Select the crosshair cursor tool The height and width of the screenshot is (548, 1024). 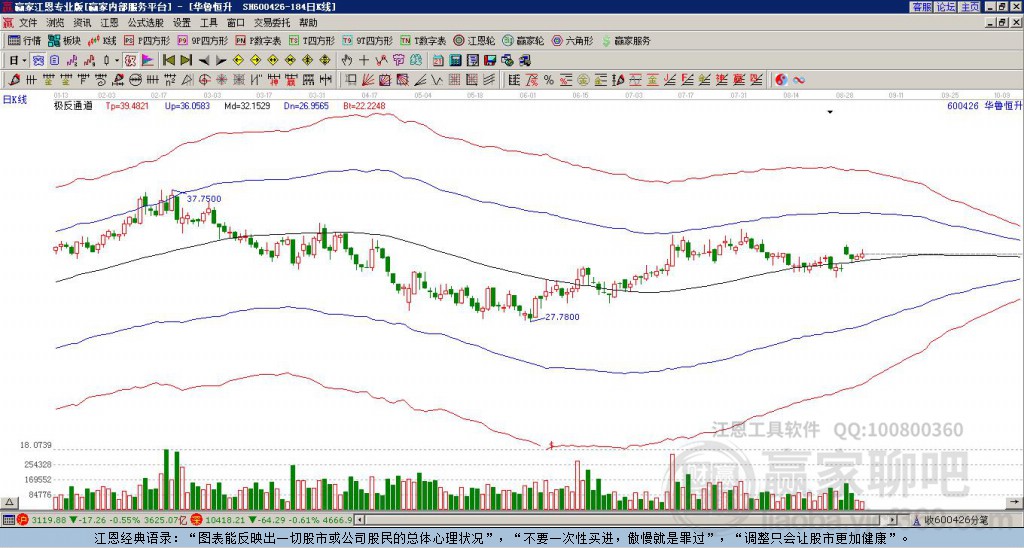point(364,61)
